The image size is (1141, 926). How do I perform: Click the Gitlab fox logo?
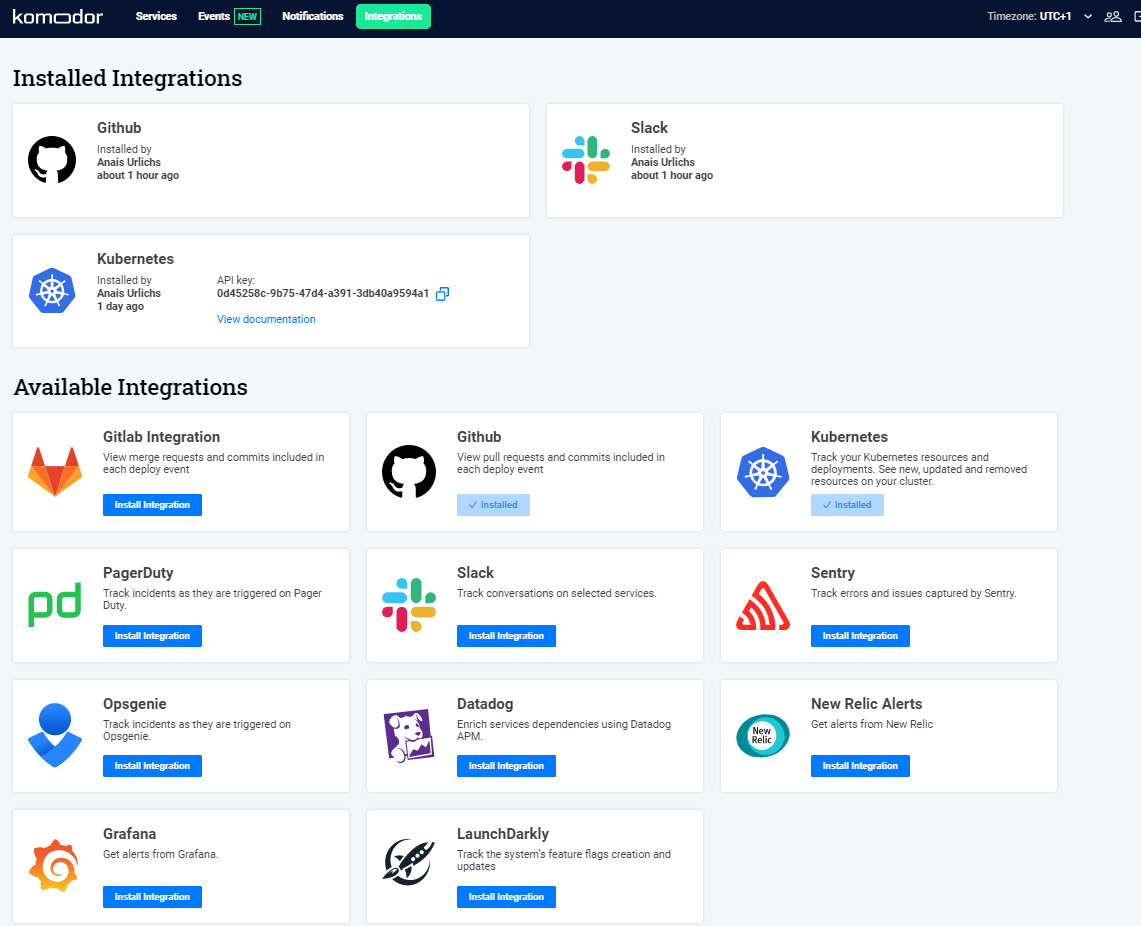pyautogui.click(x=55, y=471)
